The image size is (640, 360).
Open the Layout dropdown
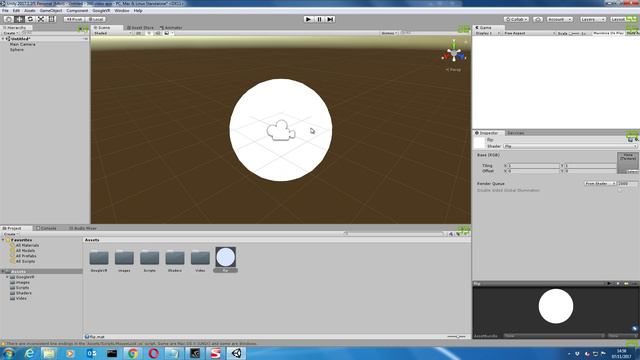coord(624,19)
